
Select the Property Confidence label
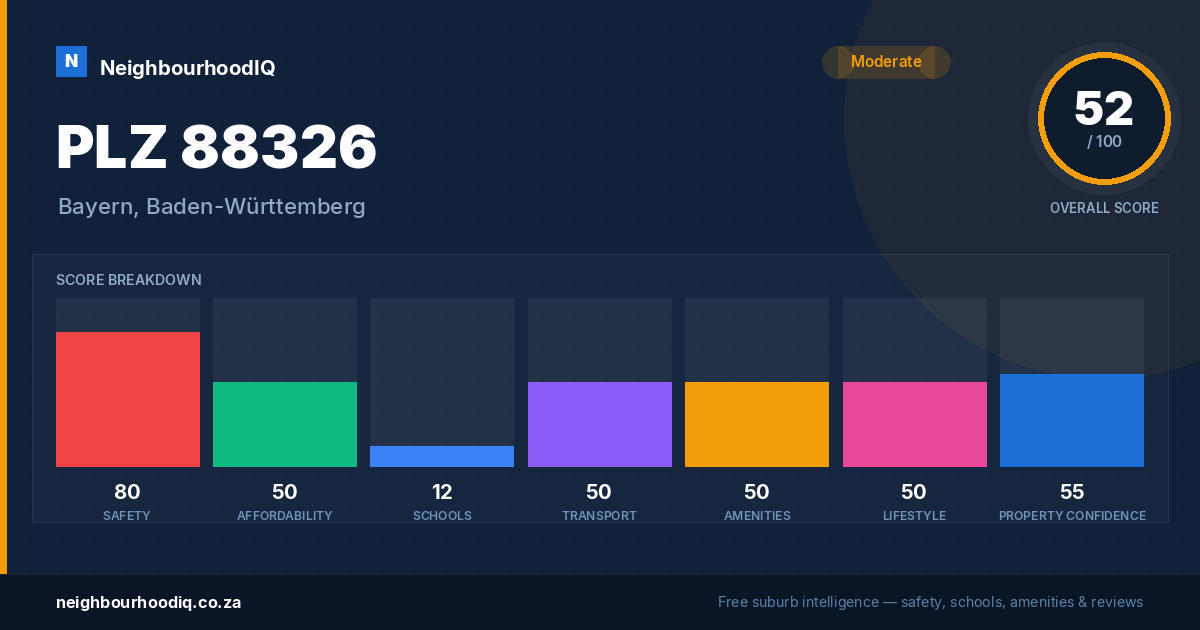tap(1072, 516)
